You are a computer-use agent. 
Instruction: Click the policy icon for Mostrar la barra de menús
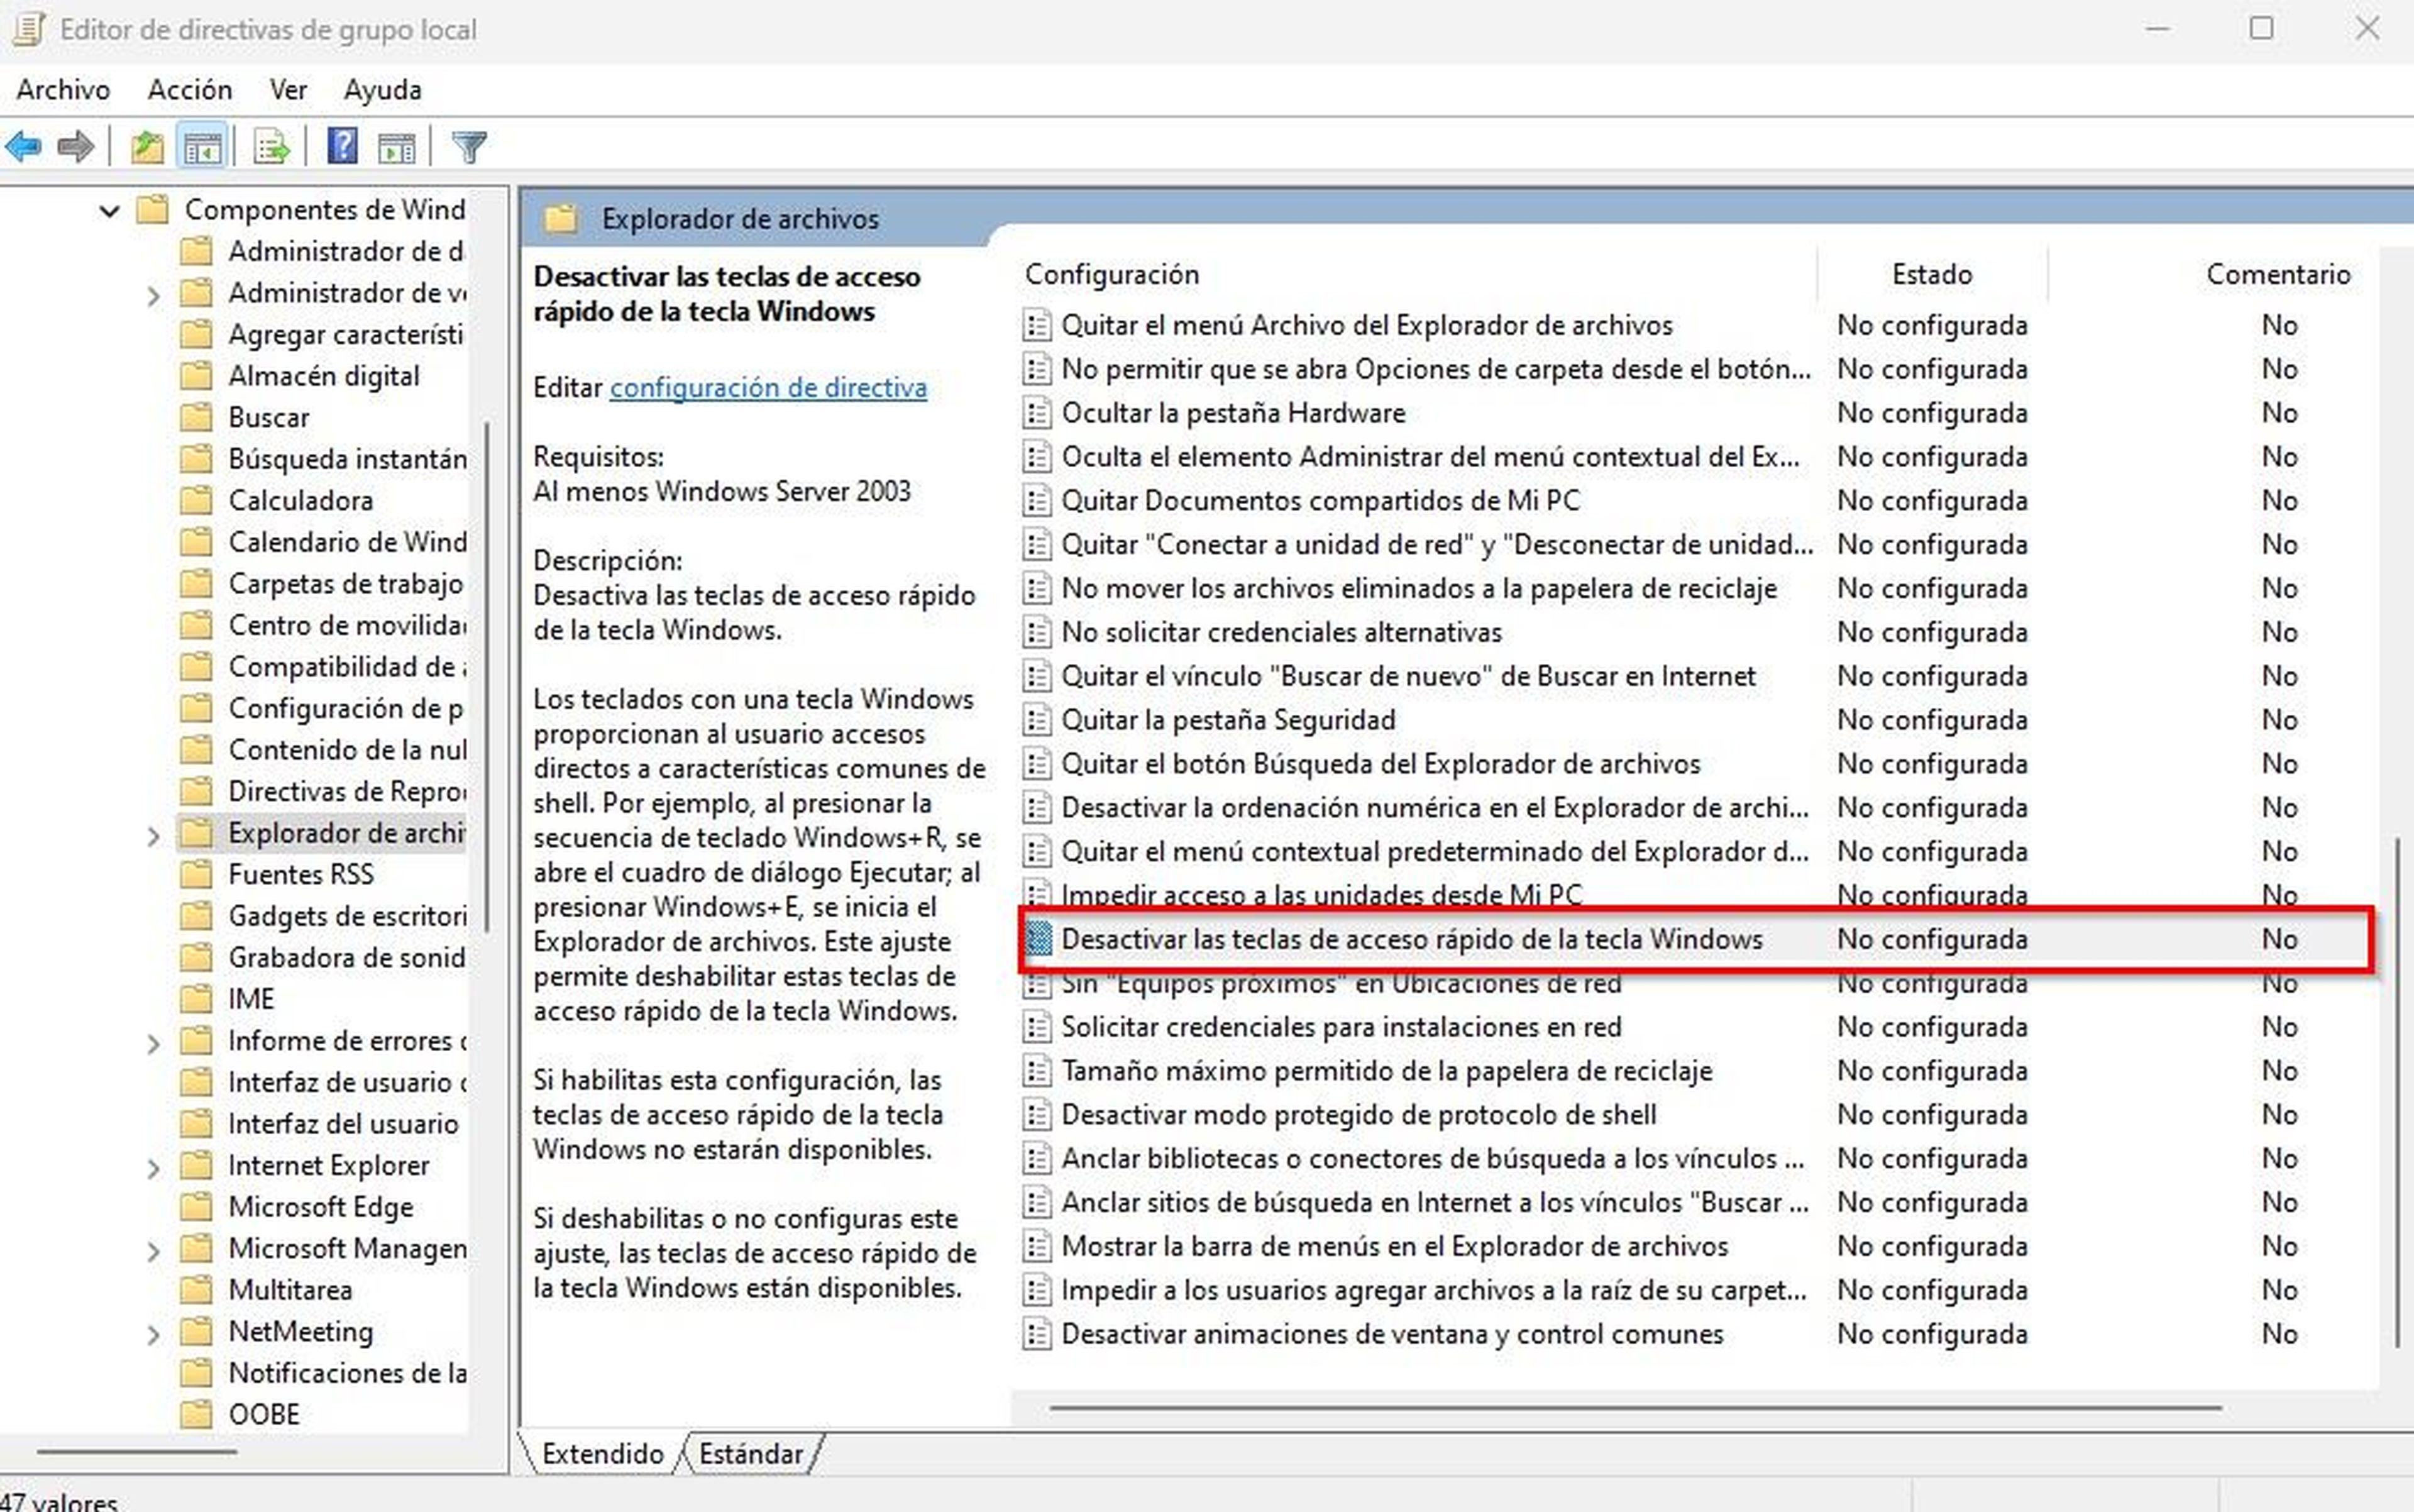pos(1038,1246)
